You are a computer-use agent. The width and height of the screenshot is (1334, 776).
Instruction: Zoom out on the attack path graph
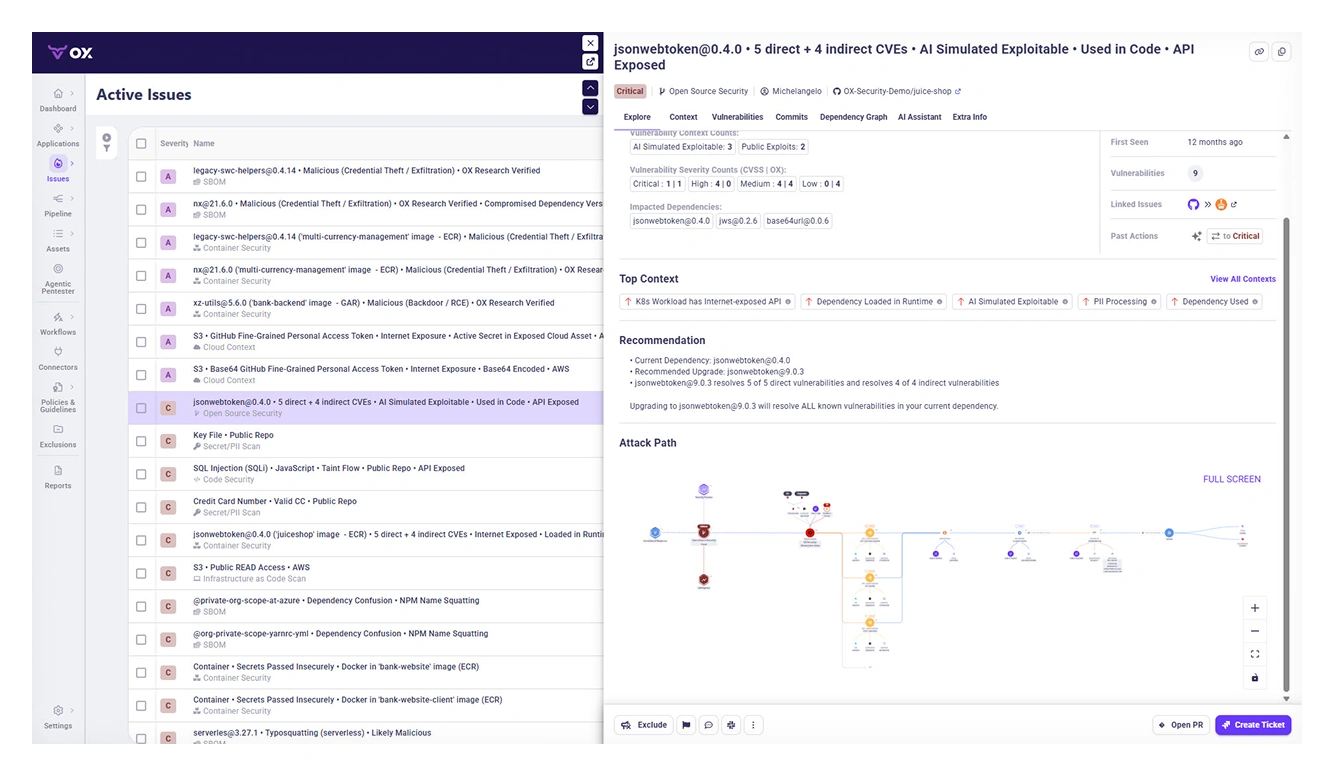pos(1255,631)
